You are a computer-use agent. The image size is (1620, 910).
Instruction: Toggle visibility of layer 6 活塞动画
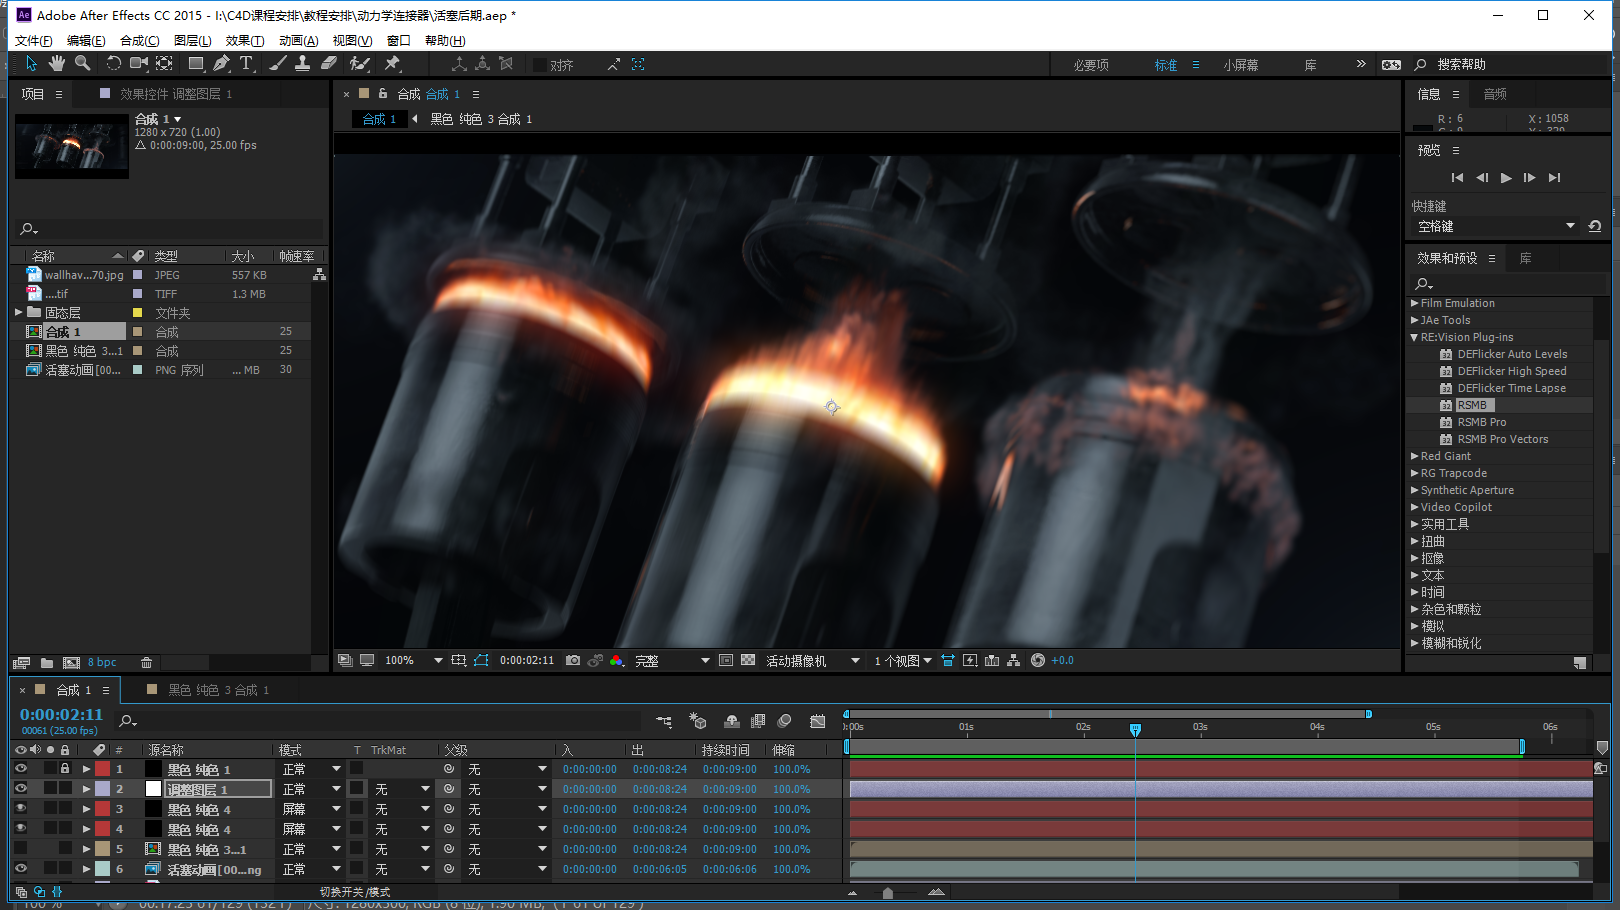pos(21,869)
